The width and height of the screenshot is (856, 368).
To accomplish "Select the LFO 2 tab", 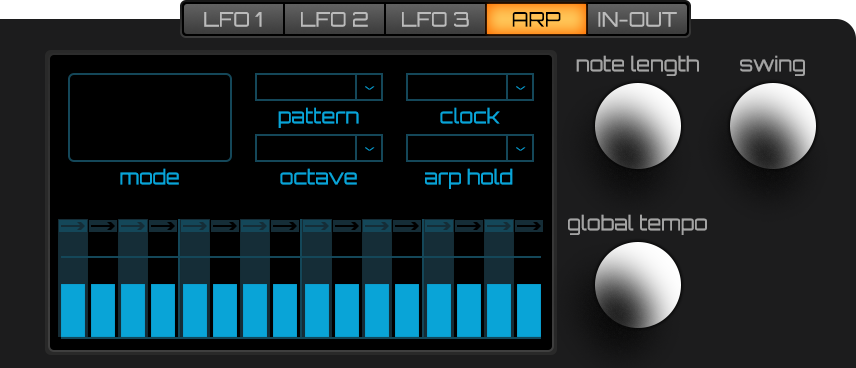I will [335, 20].
